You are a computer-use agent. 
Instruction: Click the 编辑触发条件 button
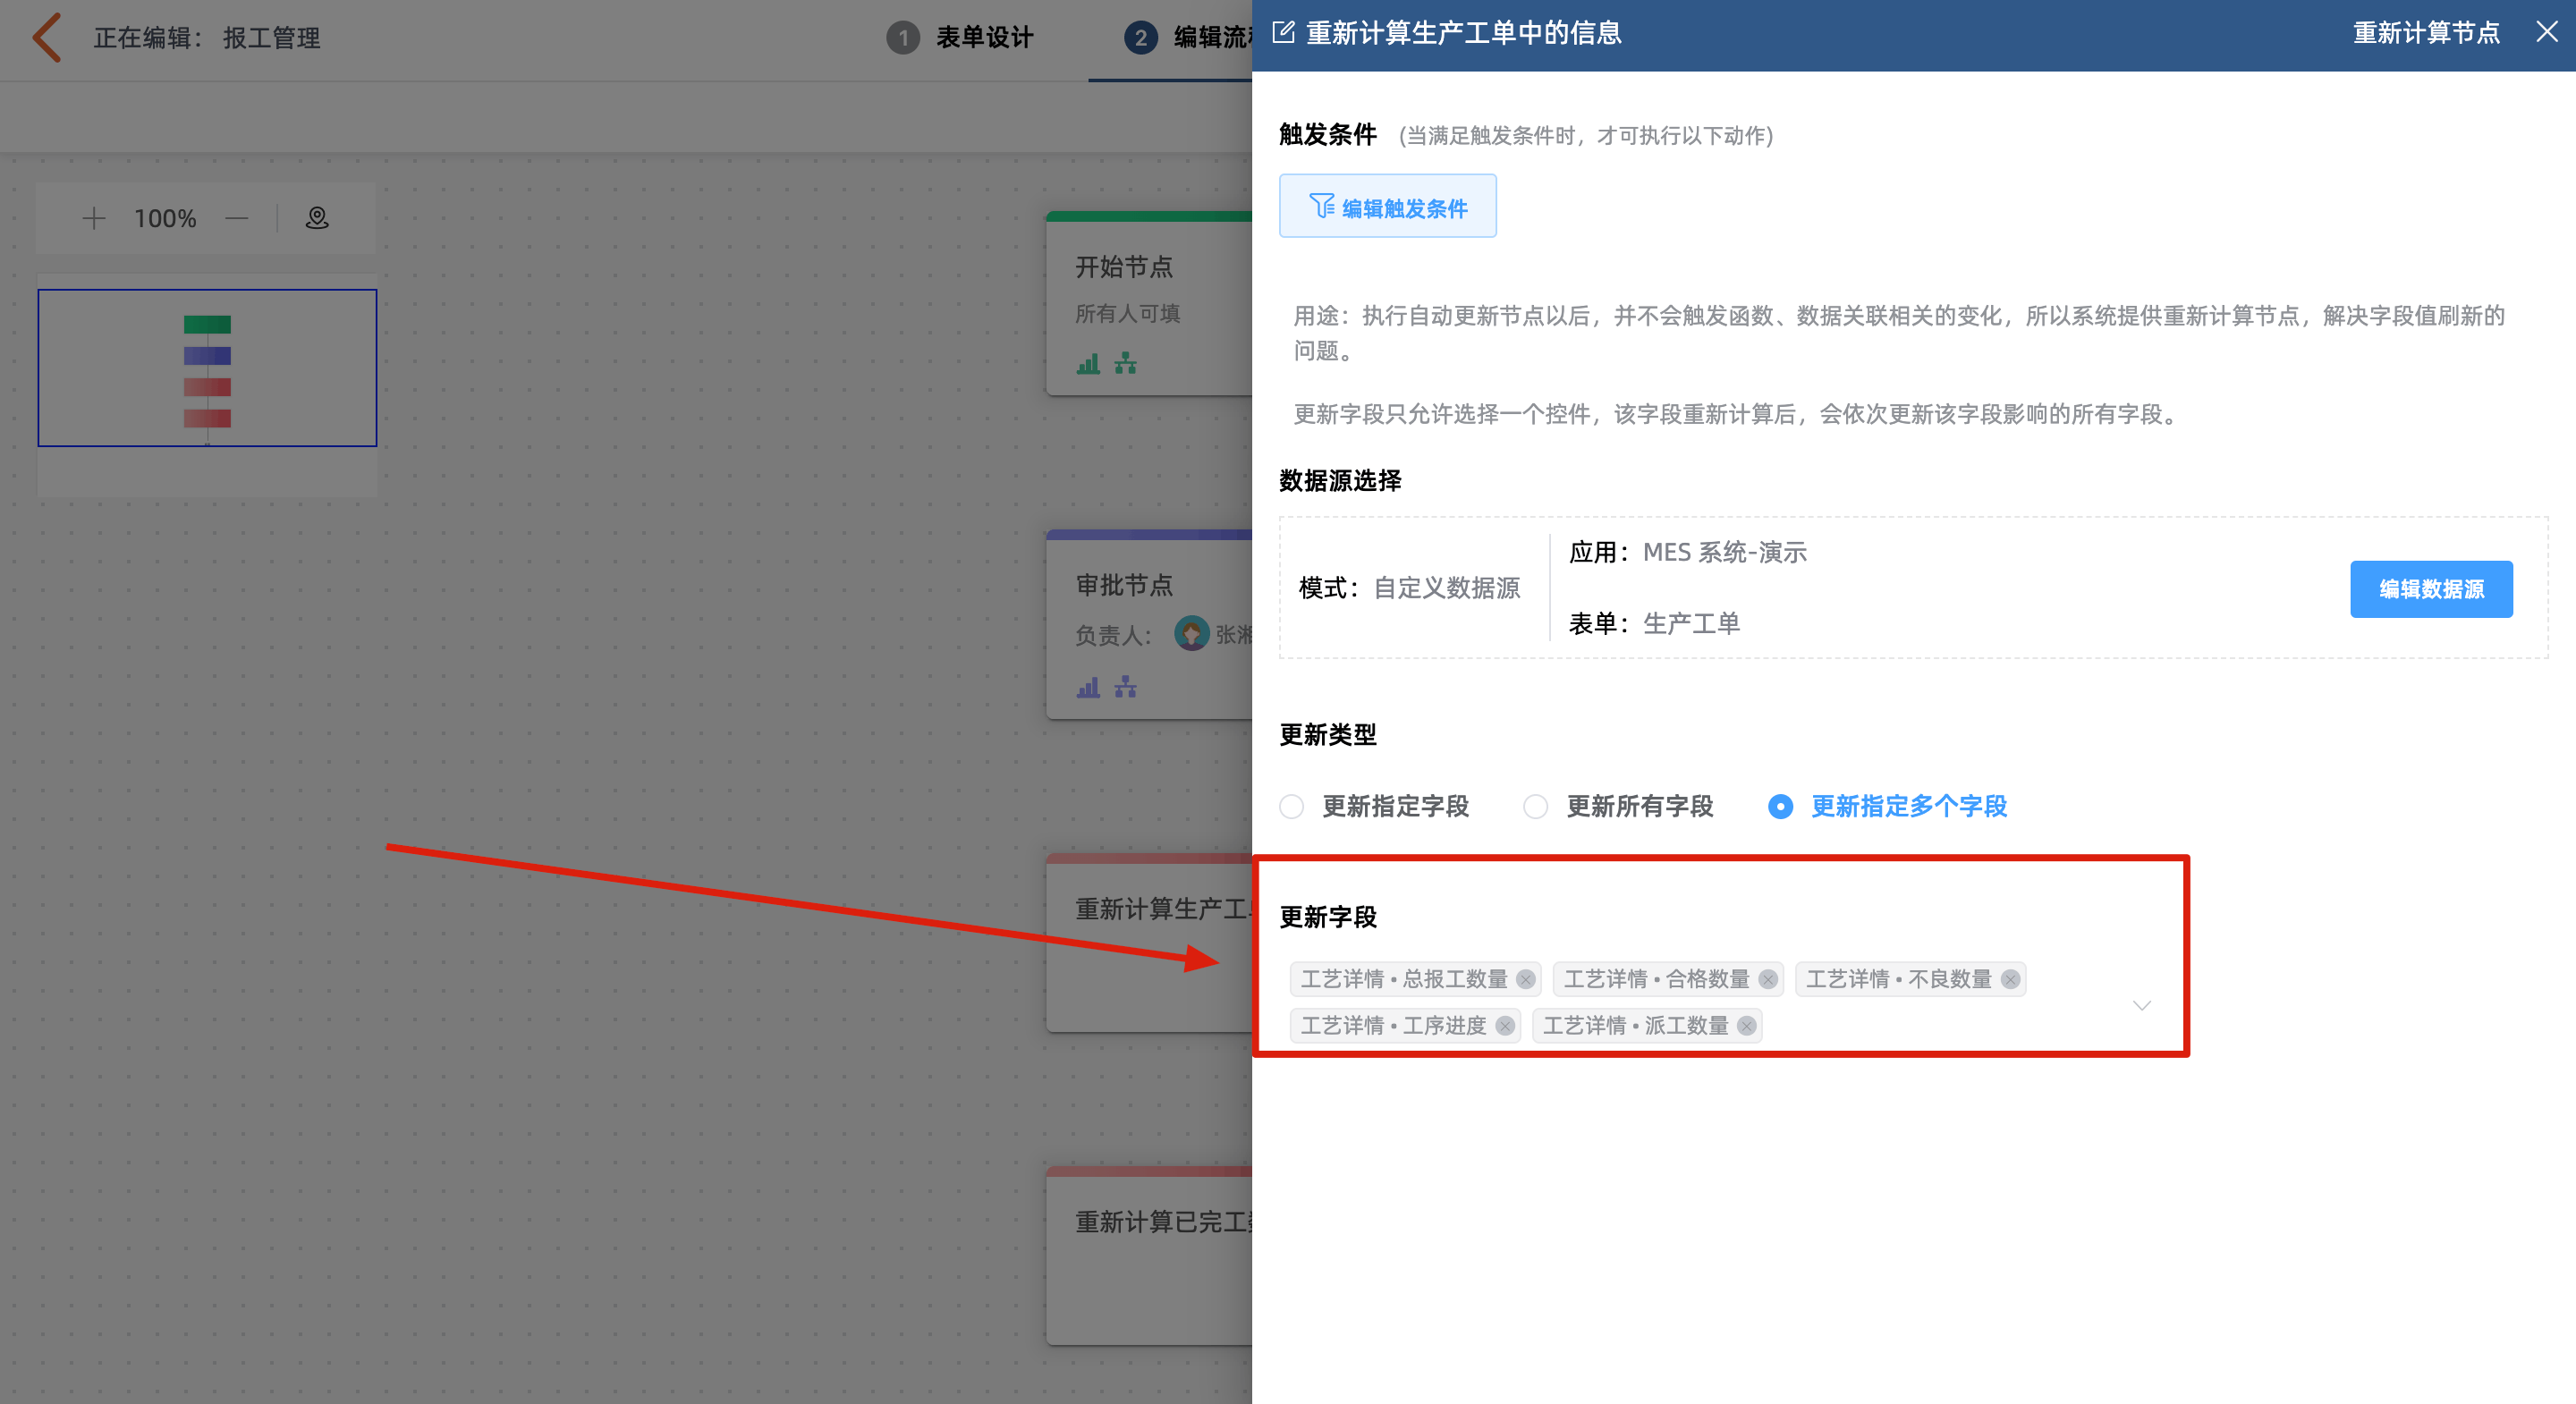(1387, 207)
